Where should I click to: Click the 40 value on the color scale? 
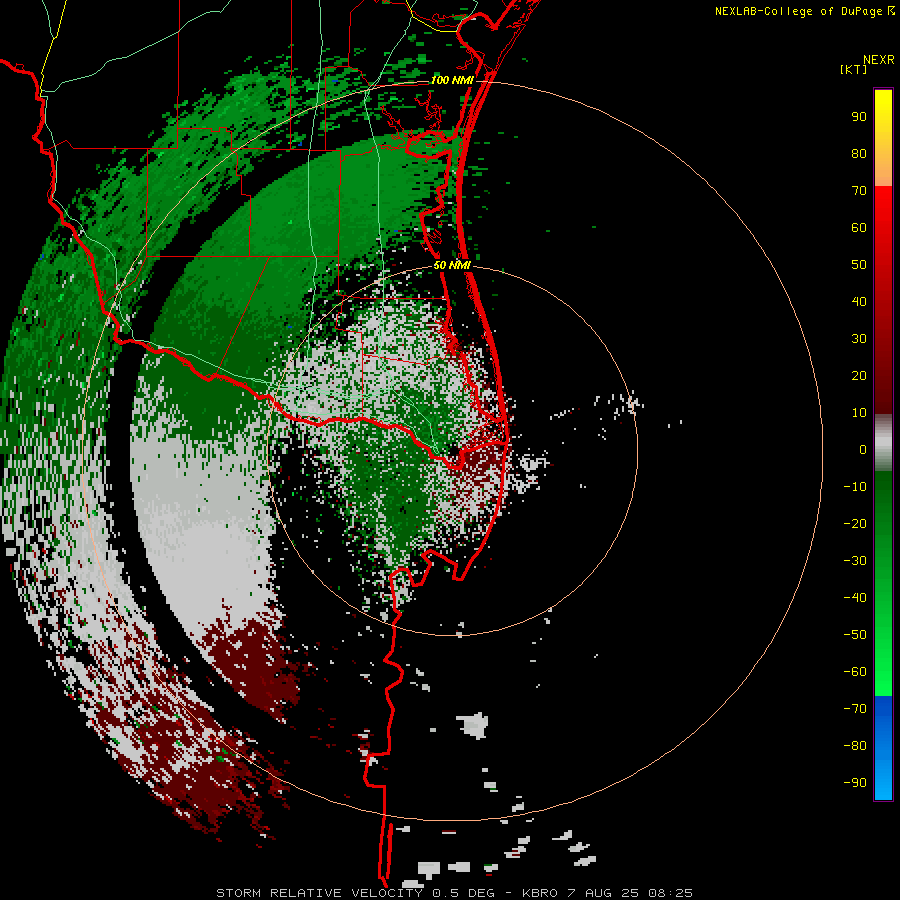tap(859, 301)
